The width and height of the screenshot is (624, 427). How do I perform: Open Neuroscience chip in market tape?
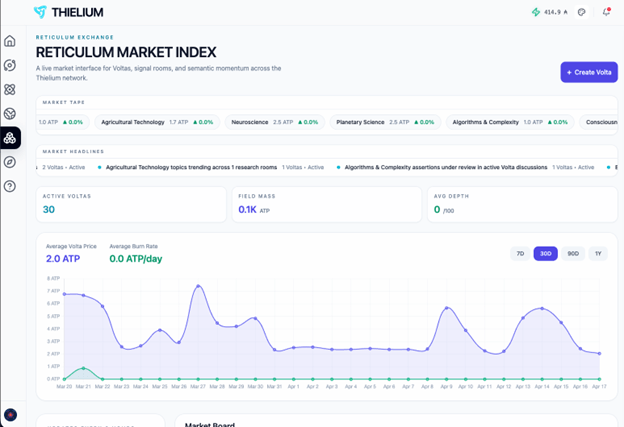[x=274, y=122]
